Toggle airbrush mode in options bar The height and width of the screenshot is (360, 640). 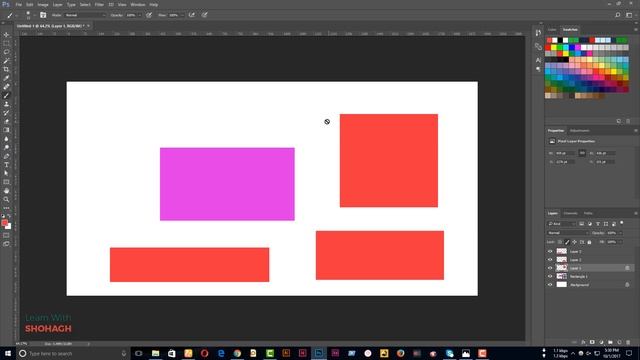pyautogui.click(x=191, y=15)
